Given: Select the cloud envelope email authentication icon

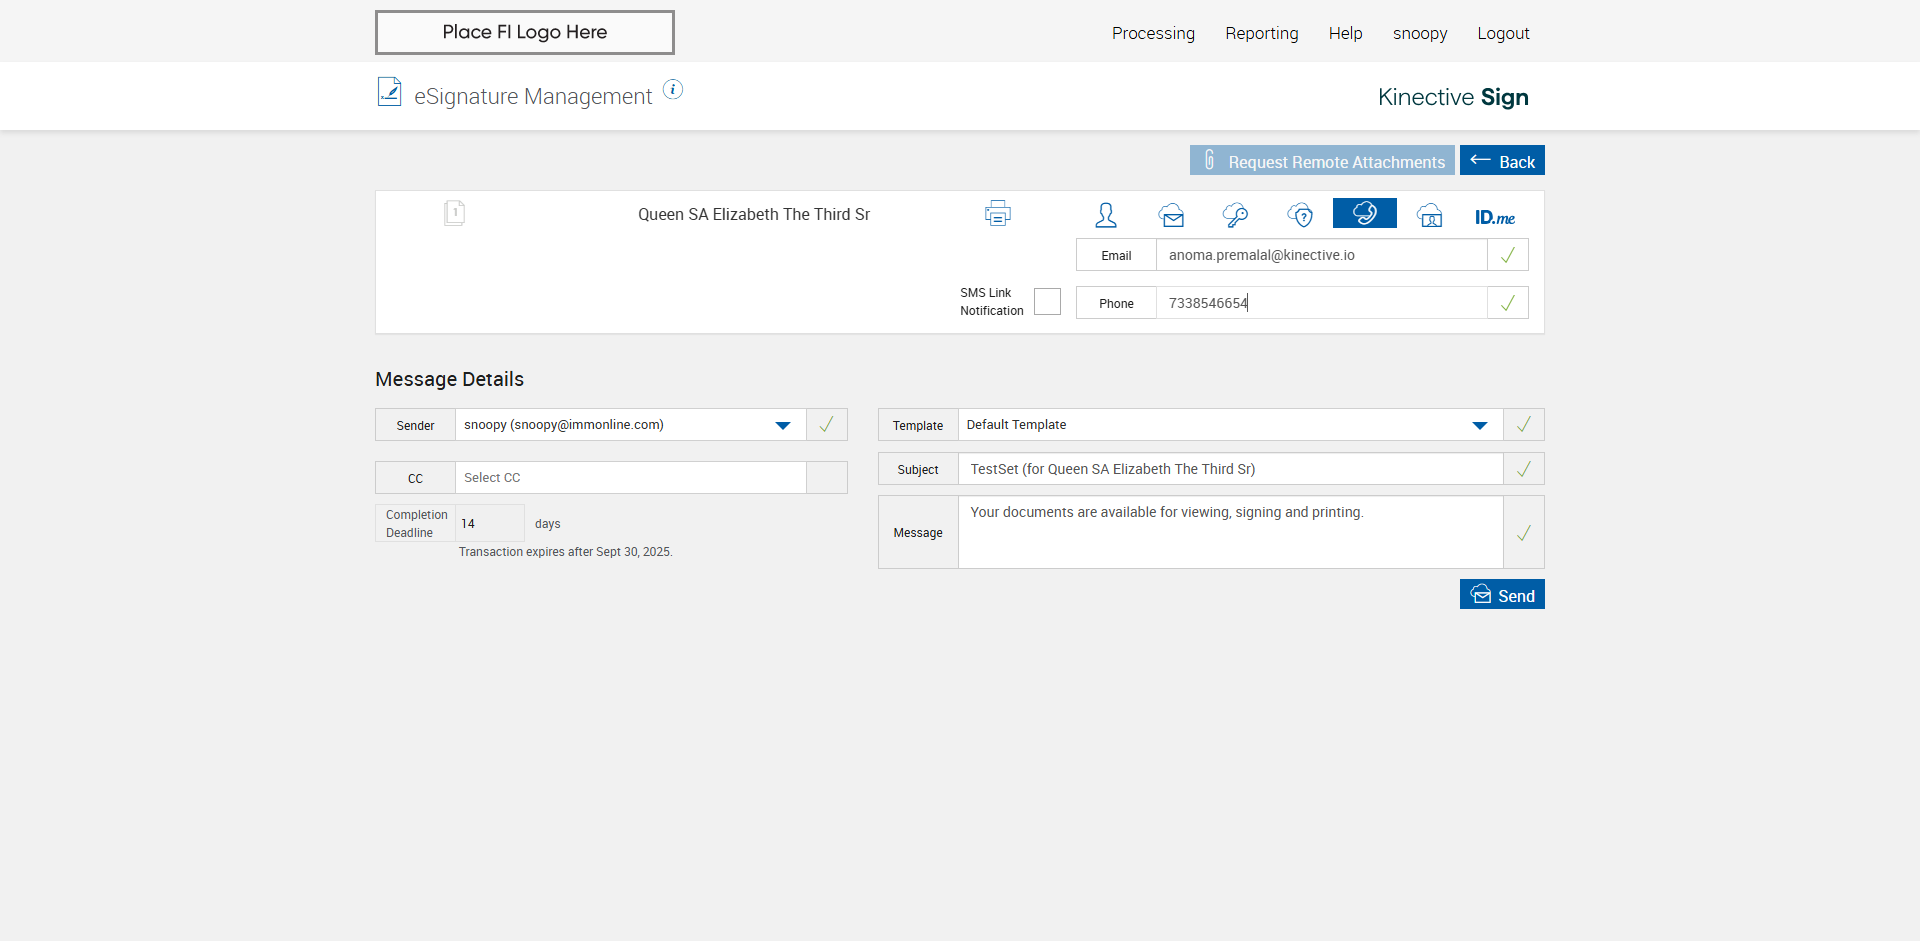Looking at the screenshot, I should [1171, 214].
